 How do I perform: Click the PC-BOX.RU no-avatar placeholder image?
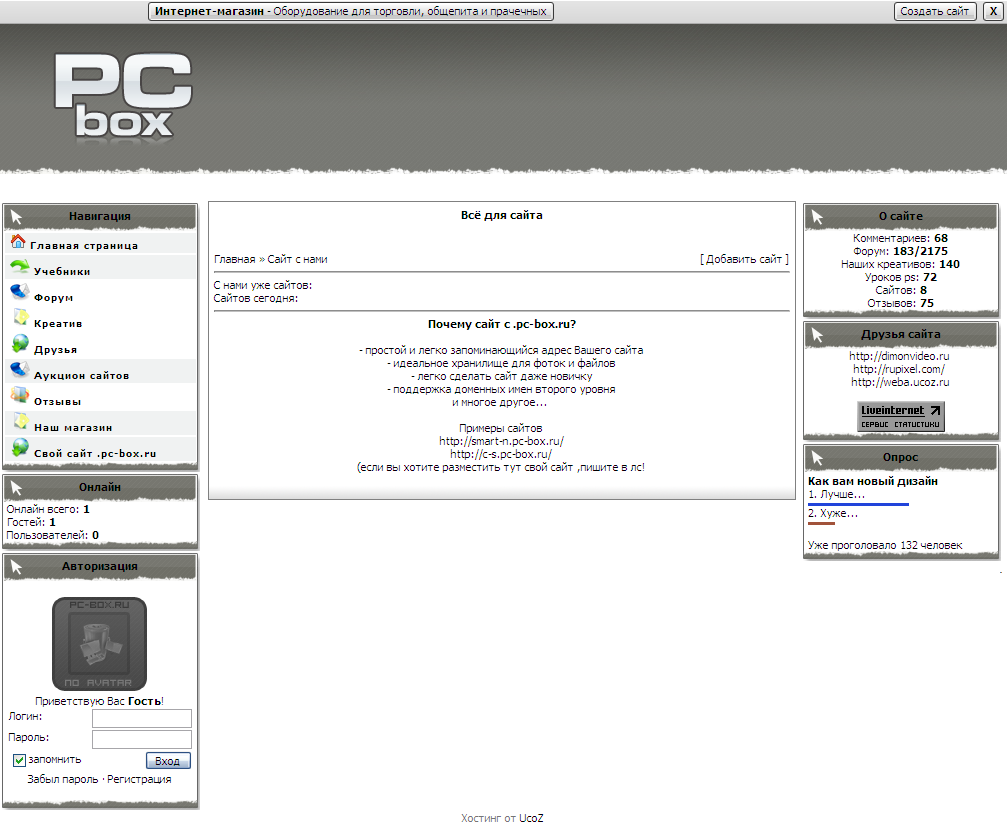point(98,643)
